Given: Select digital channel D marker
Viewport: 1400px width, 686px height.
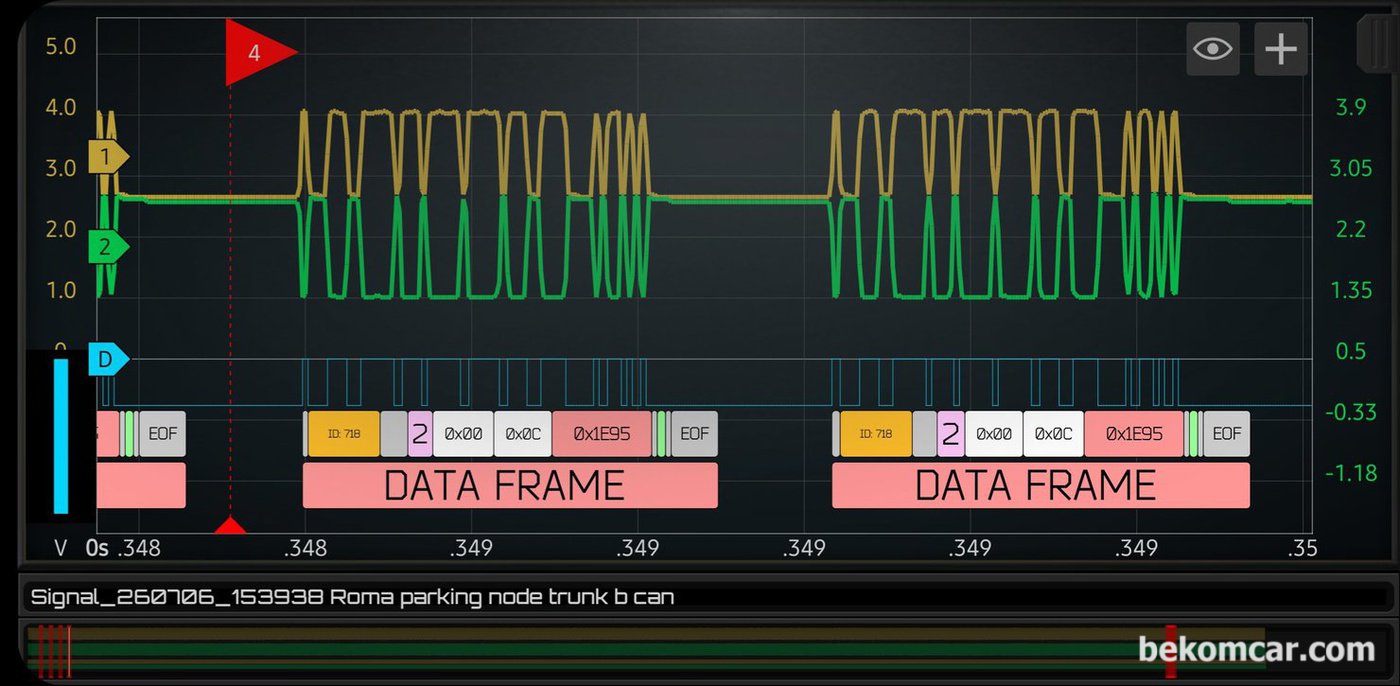Looking at the screenshot, I should [109, 359].
